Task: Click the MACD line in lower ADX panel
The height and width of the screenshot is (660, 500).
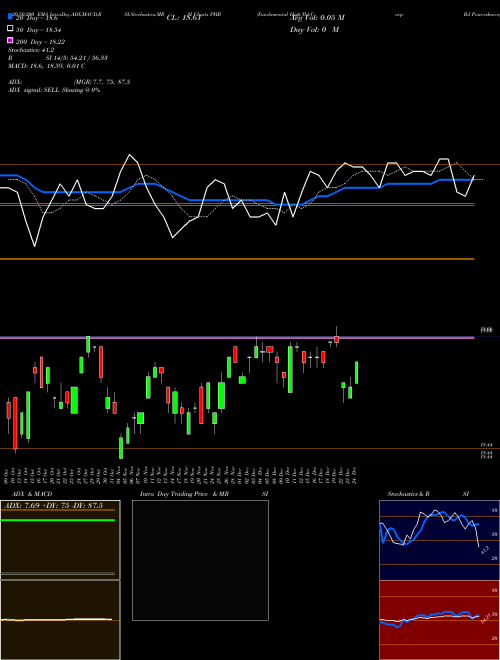Action: pos(56,619)
